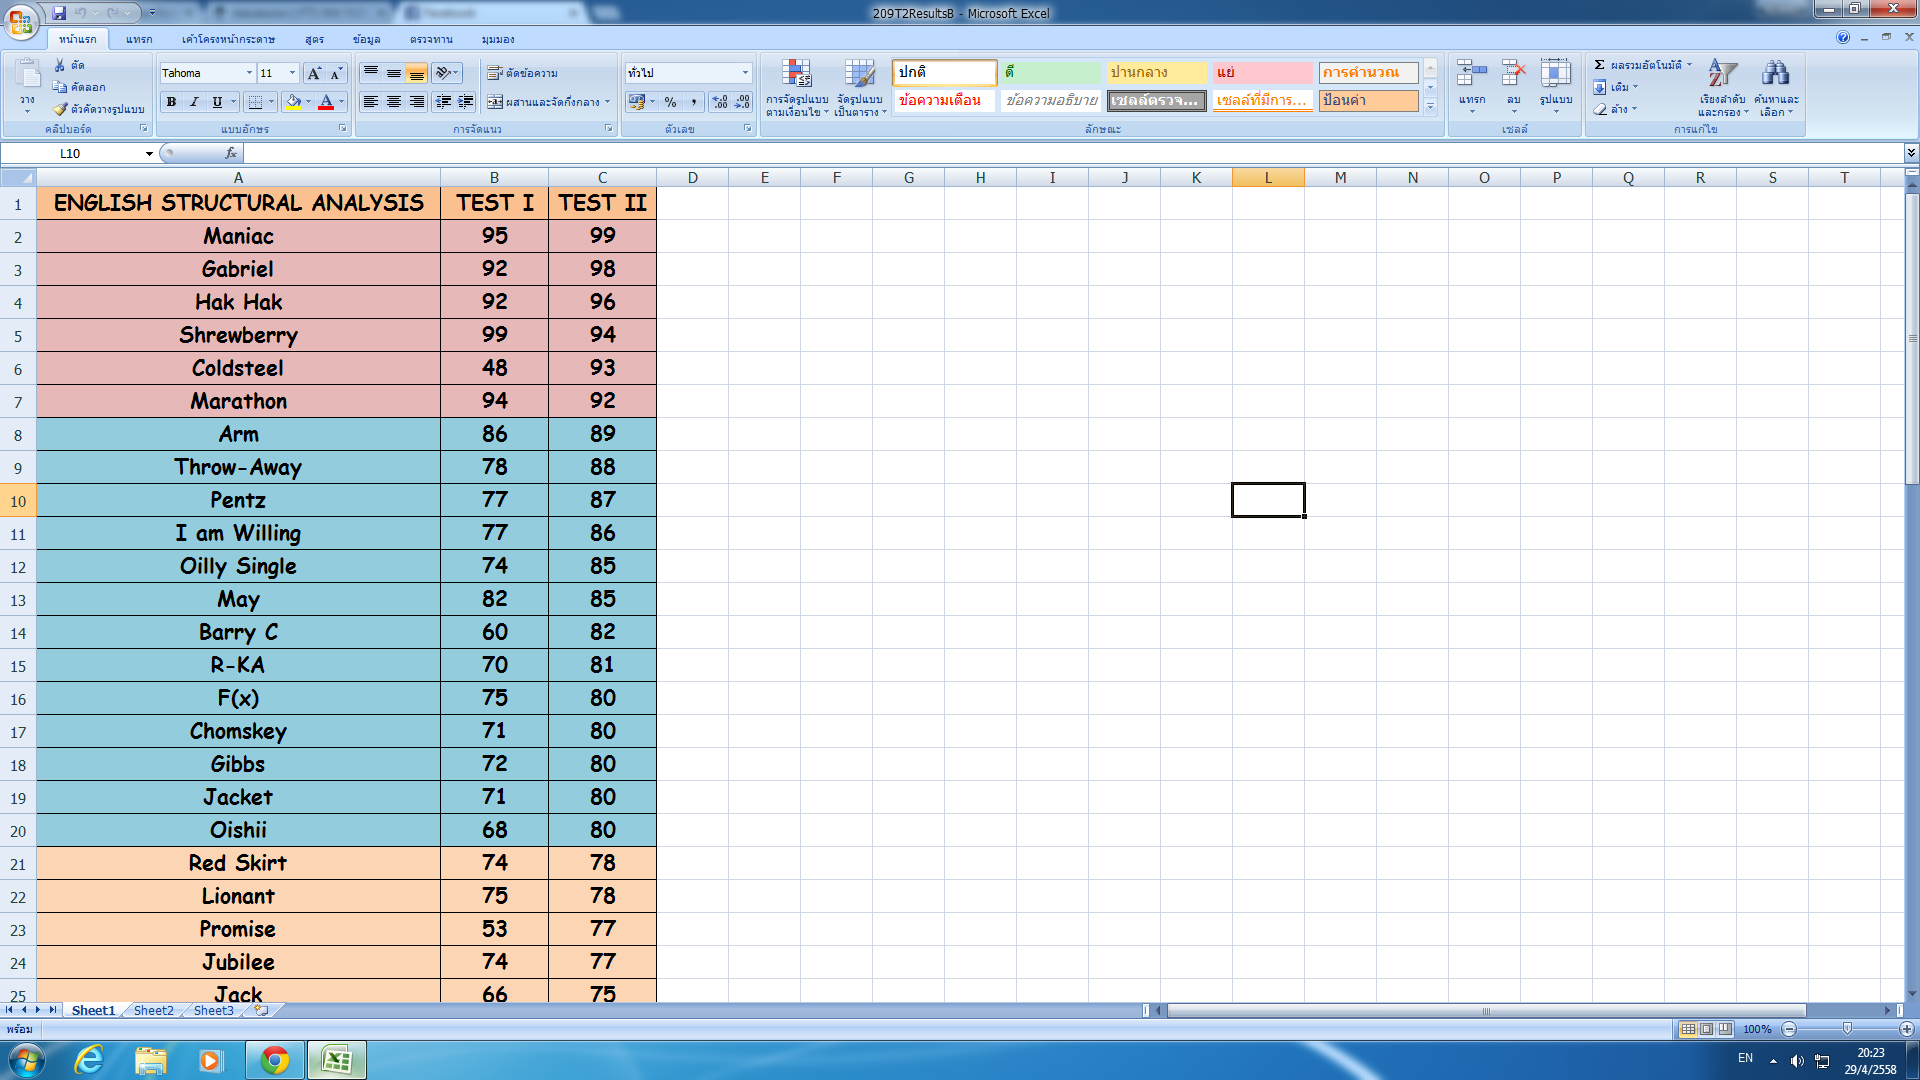
Task: Open the number format dropdown
Action: pos(745,73)
